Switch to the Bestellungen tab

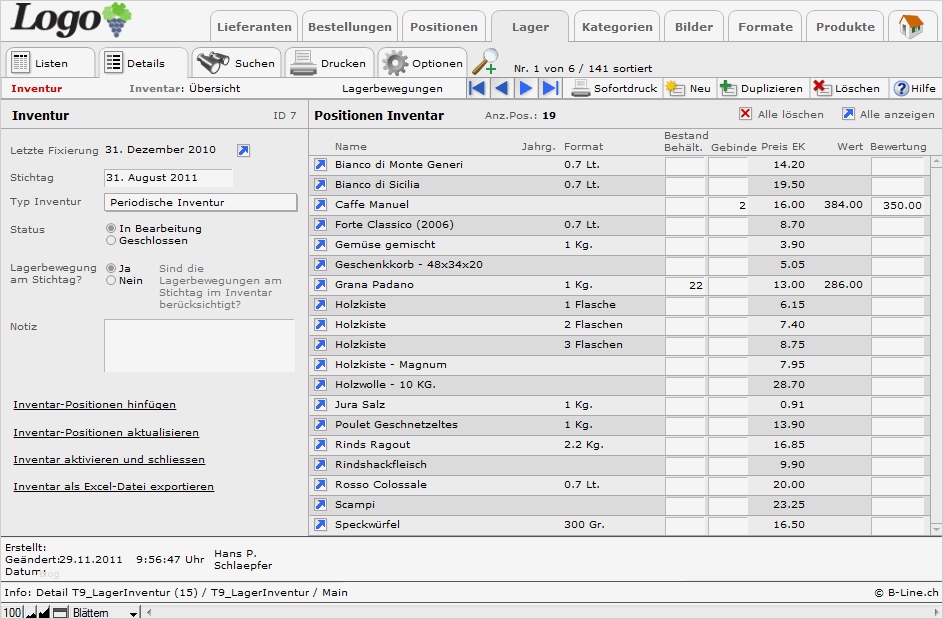click(x=349, y=27)
